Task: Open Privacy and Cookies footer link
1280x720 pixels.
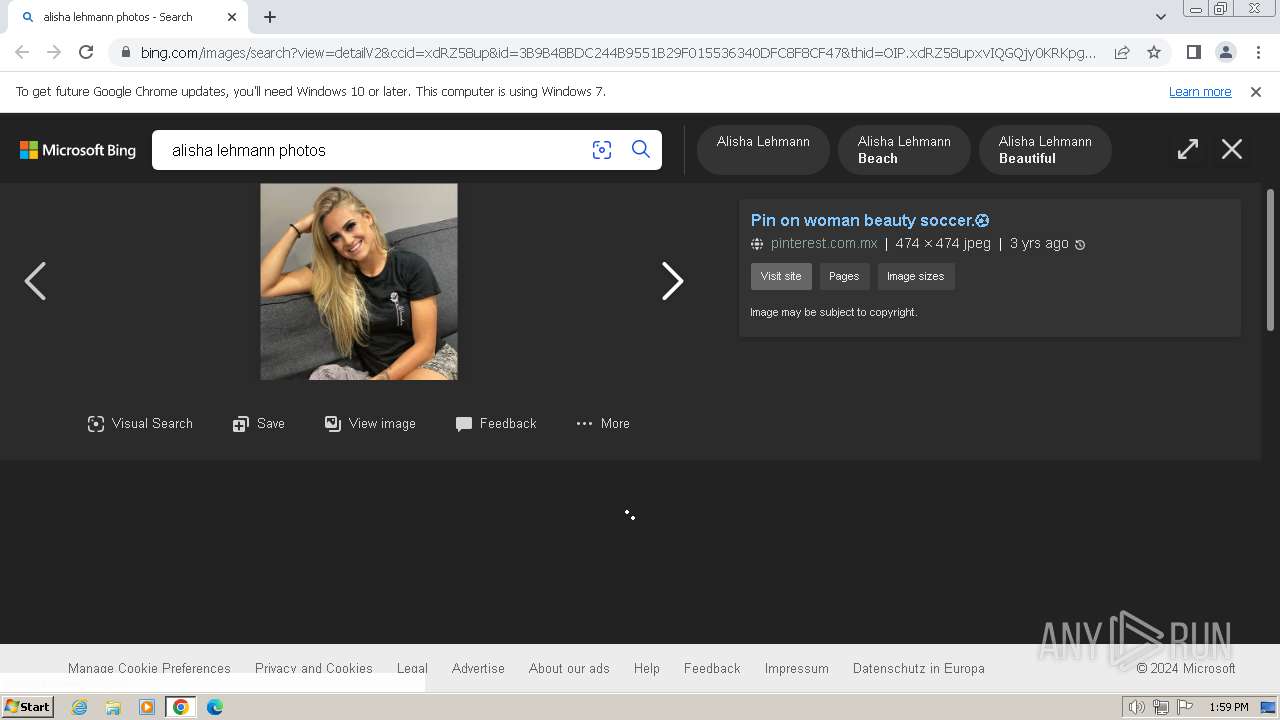Action: (x=314, y=668)
